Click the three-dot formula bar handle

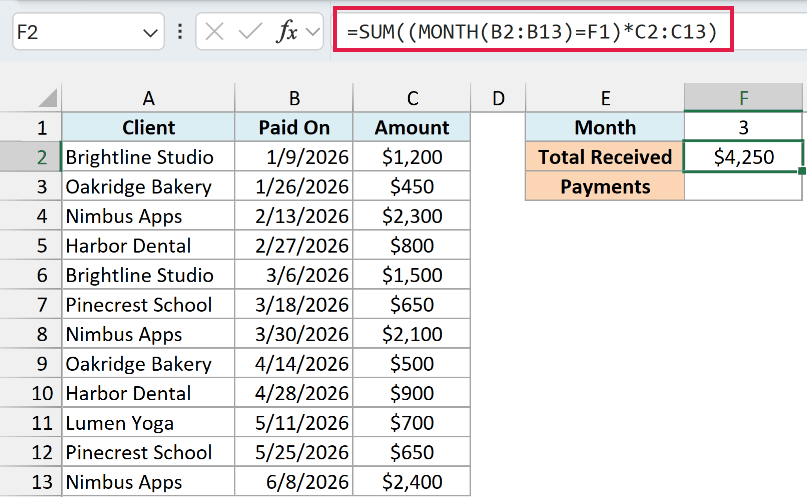pyautogui.click(x=180, y=32)
